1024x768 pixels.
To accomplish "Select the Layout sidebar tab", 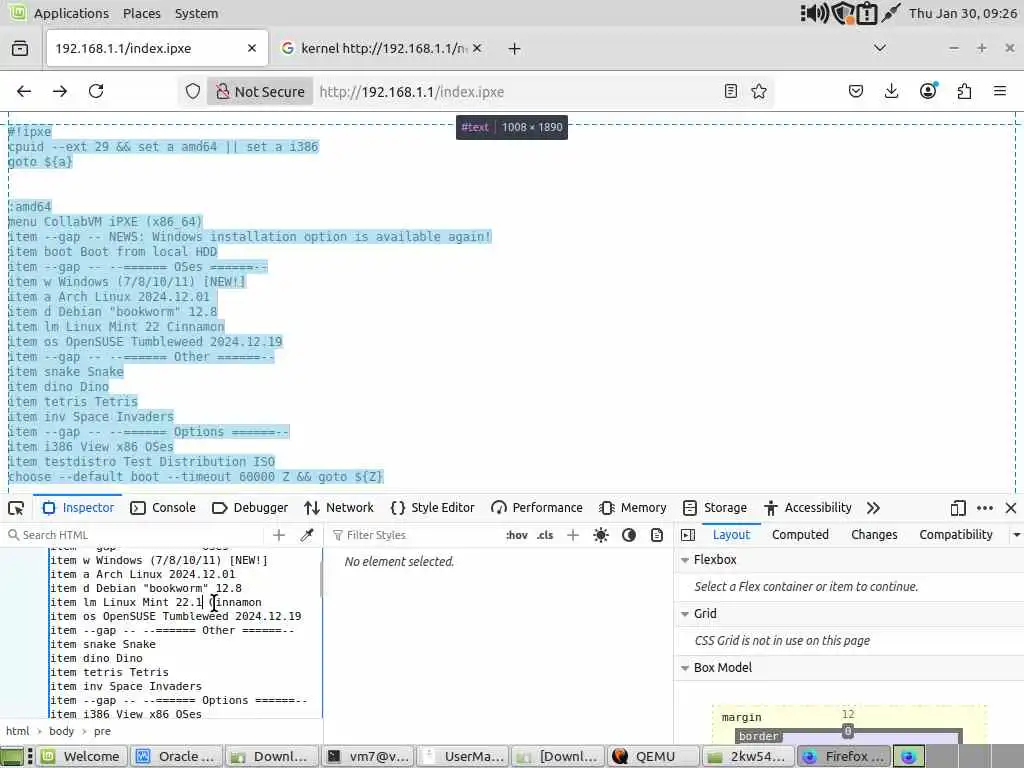I will click(731, 535).
